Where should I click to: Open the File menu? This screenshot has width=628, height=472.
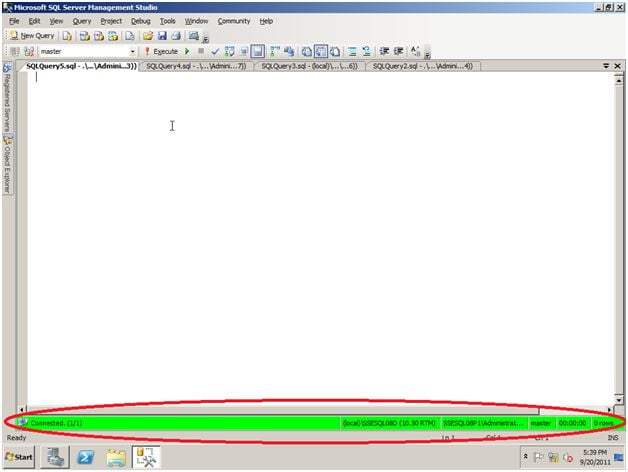(14, 21)
